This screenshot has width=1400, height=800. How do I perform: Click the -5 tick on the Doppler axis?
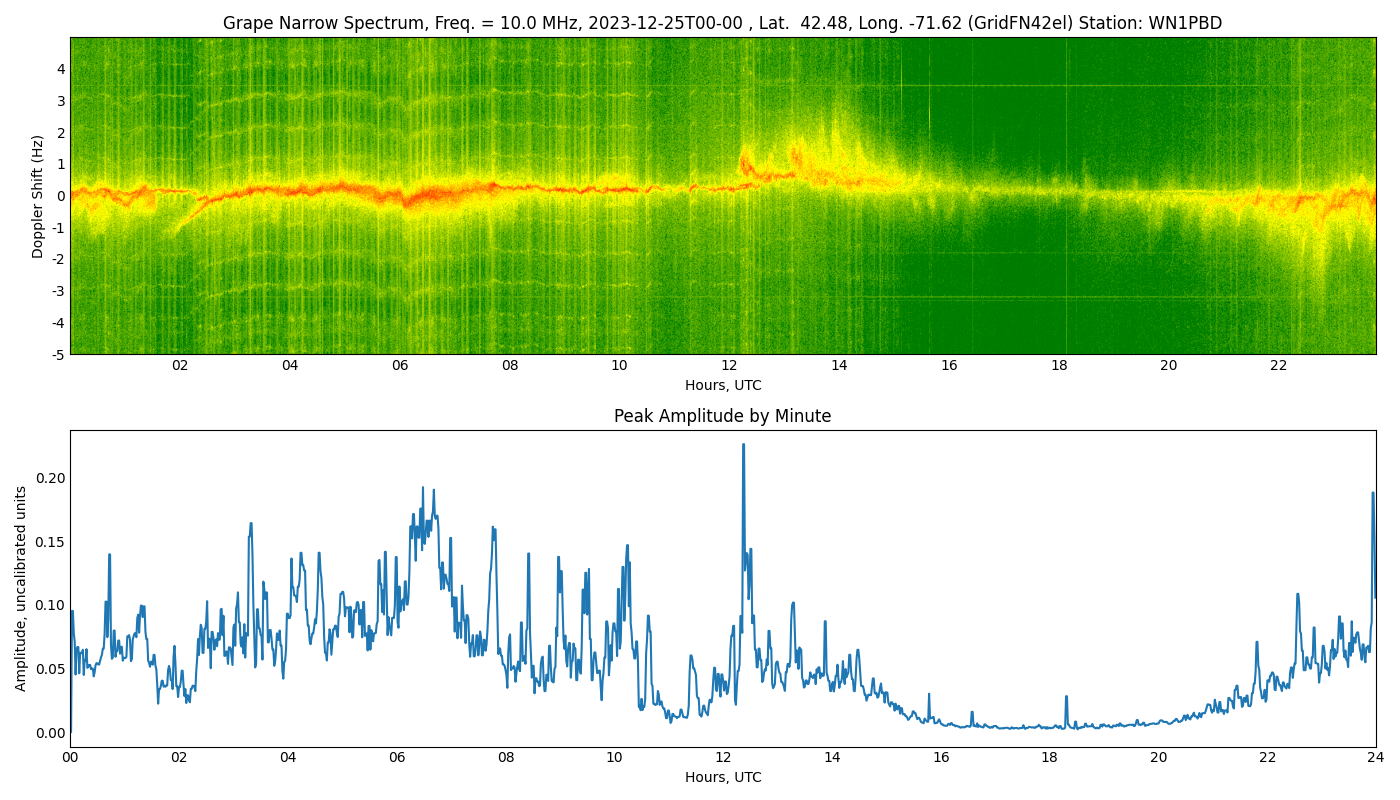[x=60, y=355]
